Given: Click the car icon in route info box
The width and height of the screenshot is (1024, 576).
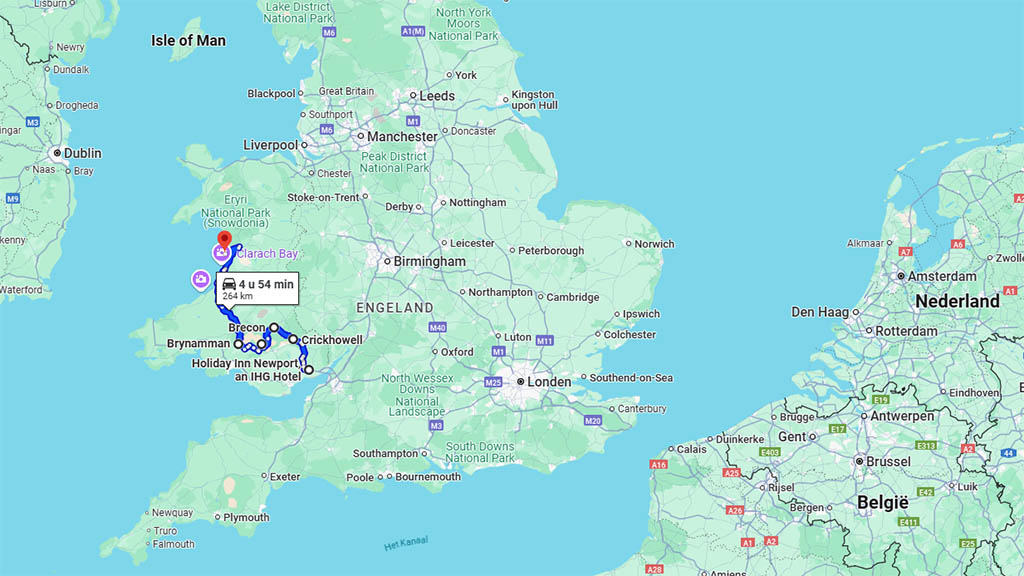Looking at the screenshot, I should [229, 284].
